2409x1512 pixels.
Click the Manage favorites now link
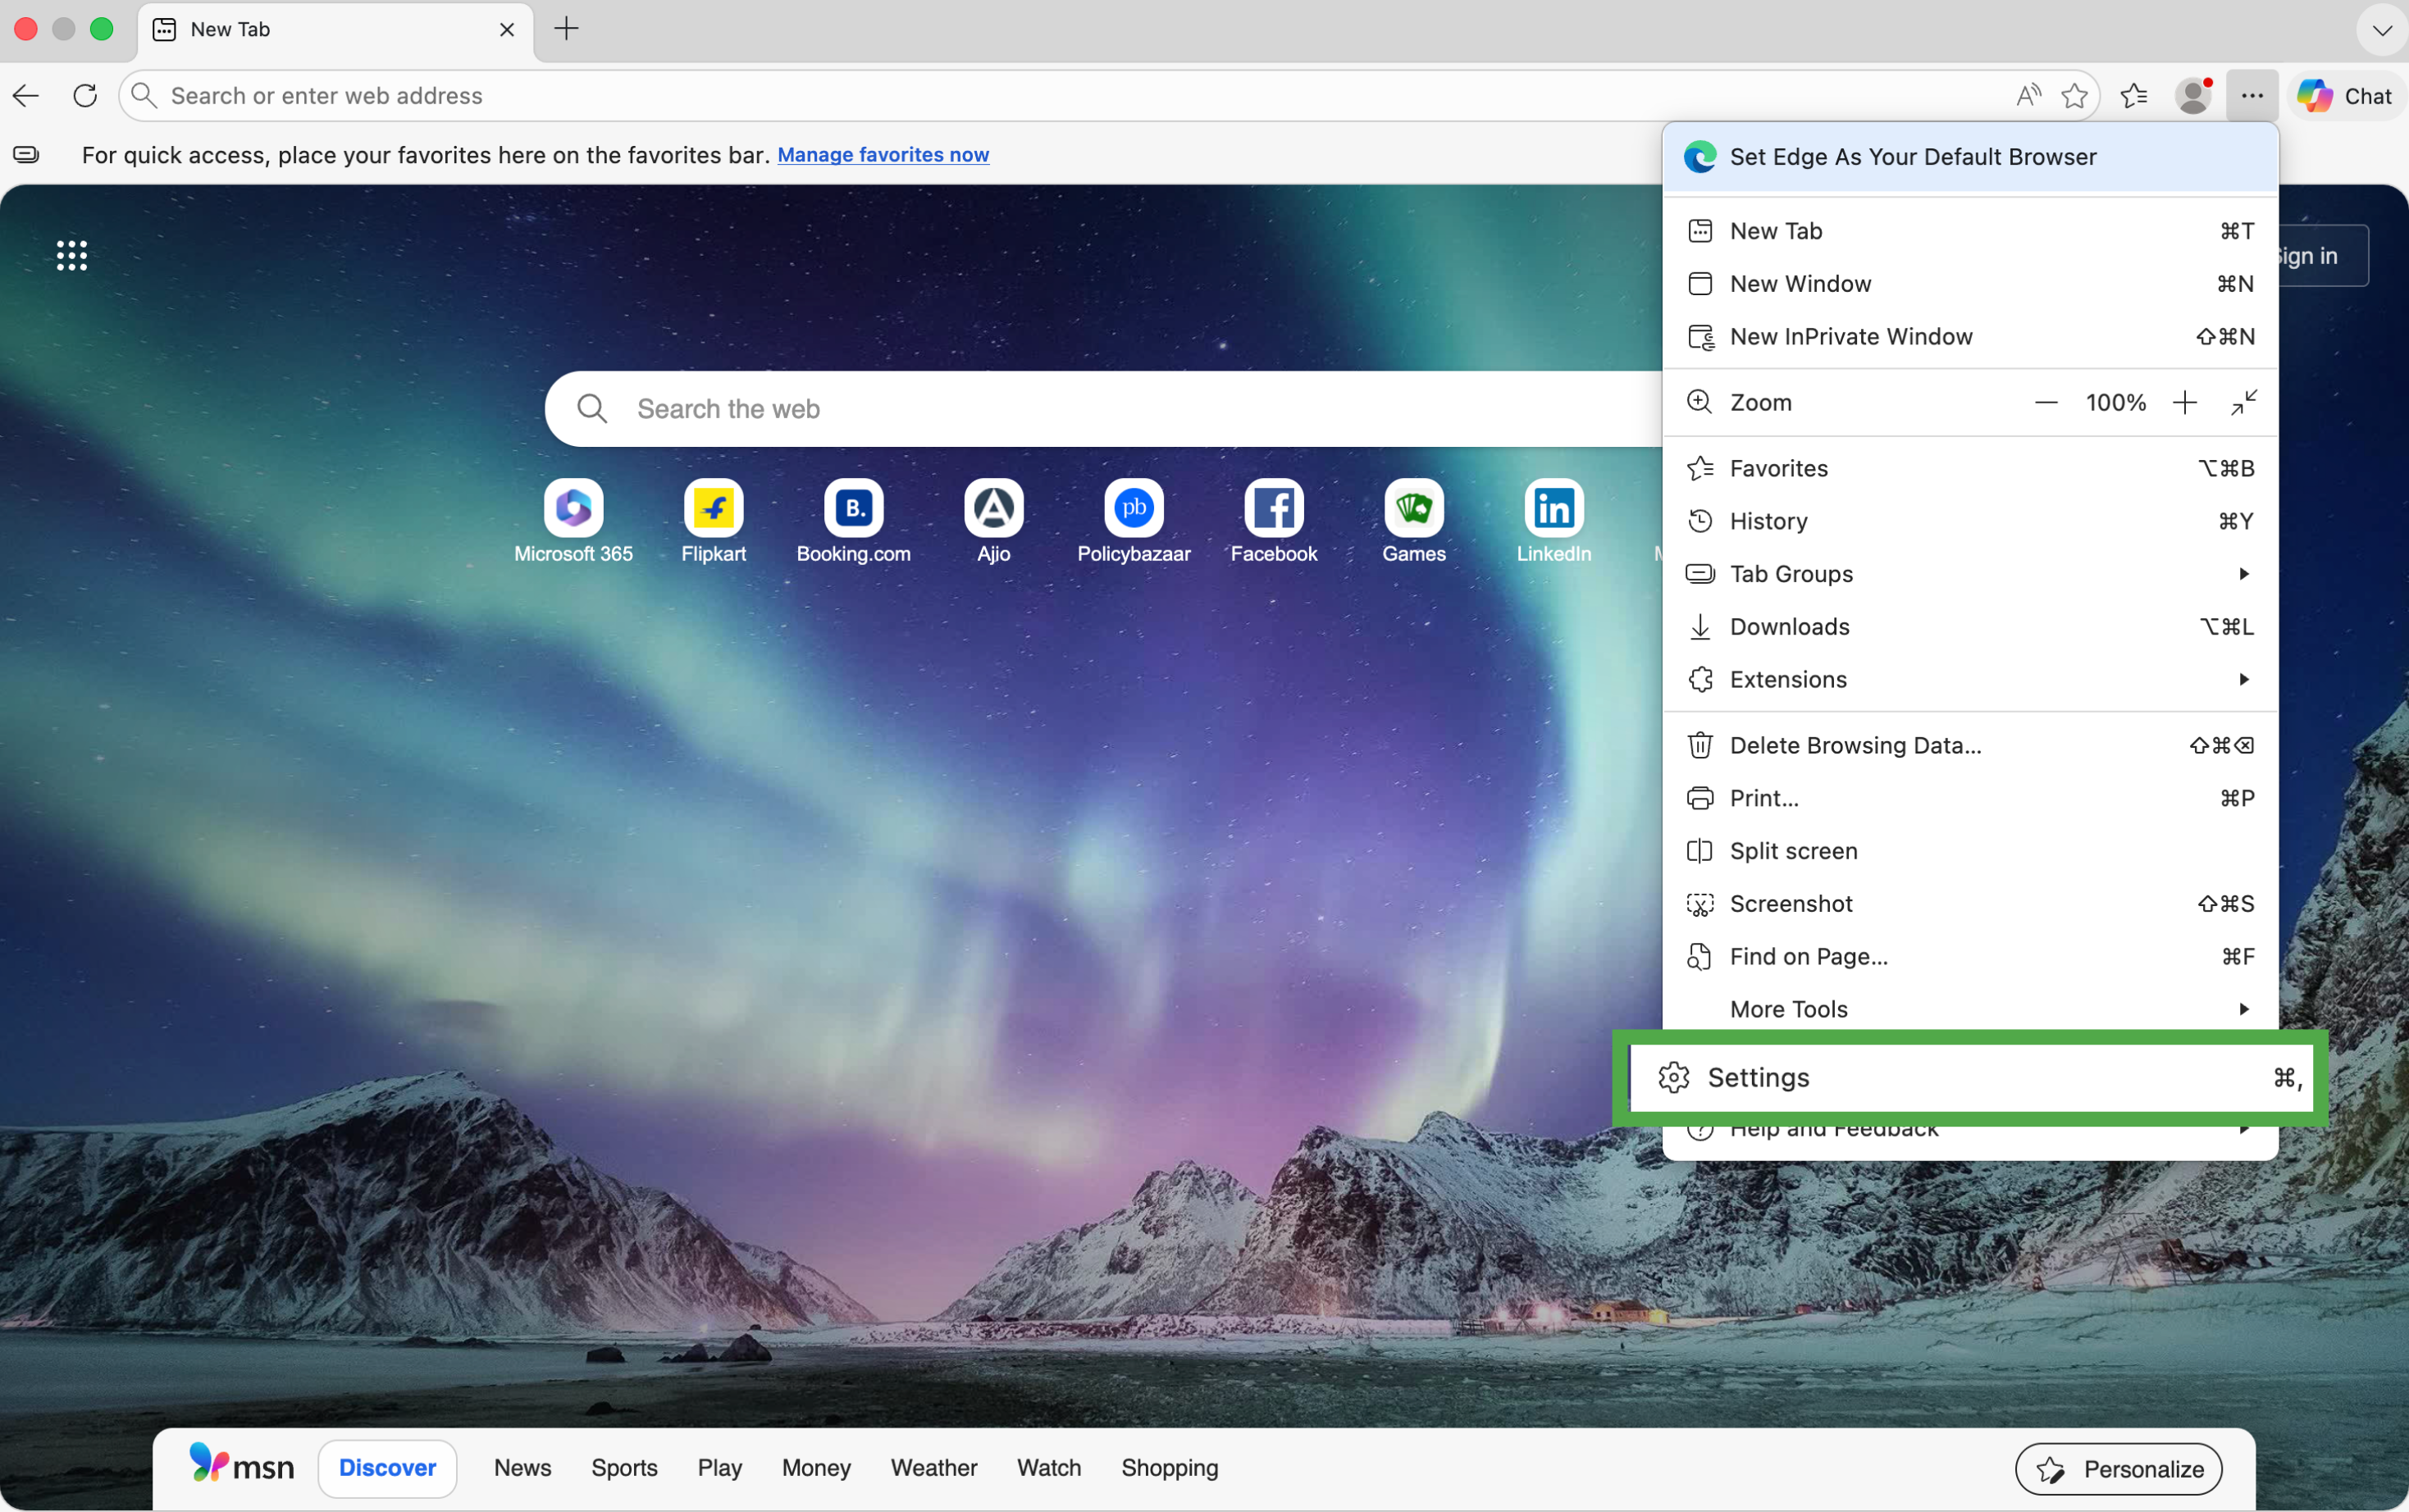883,155
